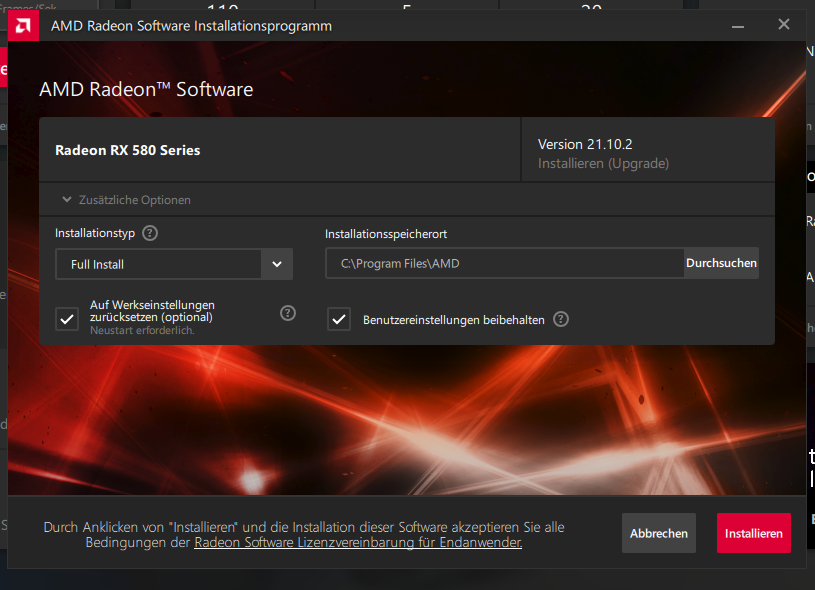The width and height of the screenshot is (815, 590).
Task: Start installation with Installieren button
Action: click(x=754, y=533)
